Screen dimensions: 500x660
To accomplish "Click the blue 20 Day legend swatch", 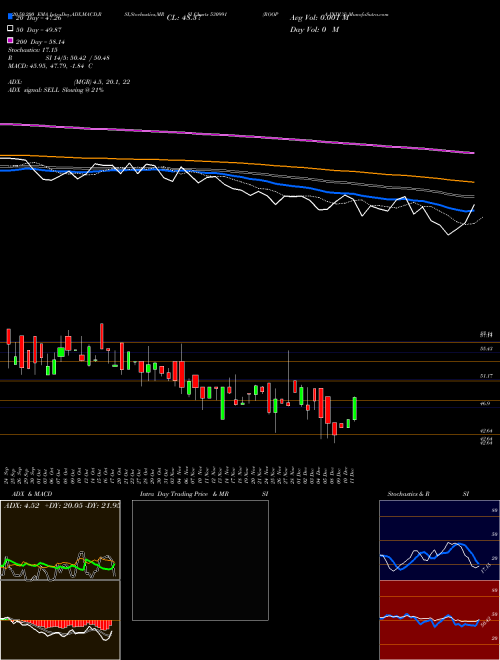I will click(x=11, y=17).
